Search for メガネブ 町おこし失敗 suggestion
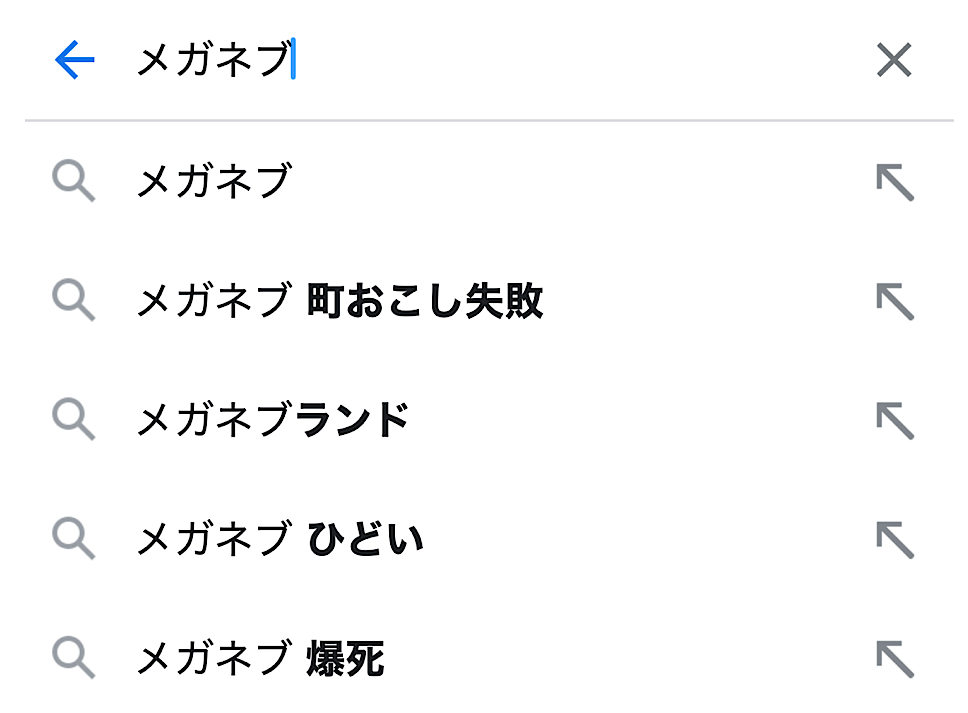Image resolution: width=968 pixels, height=713 pixels. pos(339,301)
